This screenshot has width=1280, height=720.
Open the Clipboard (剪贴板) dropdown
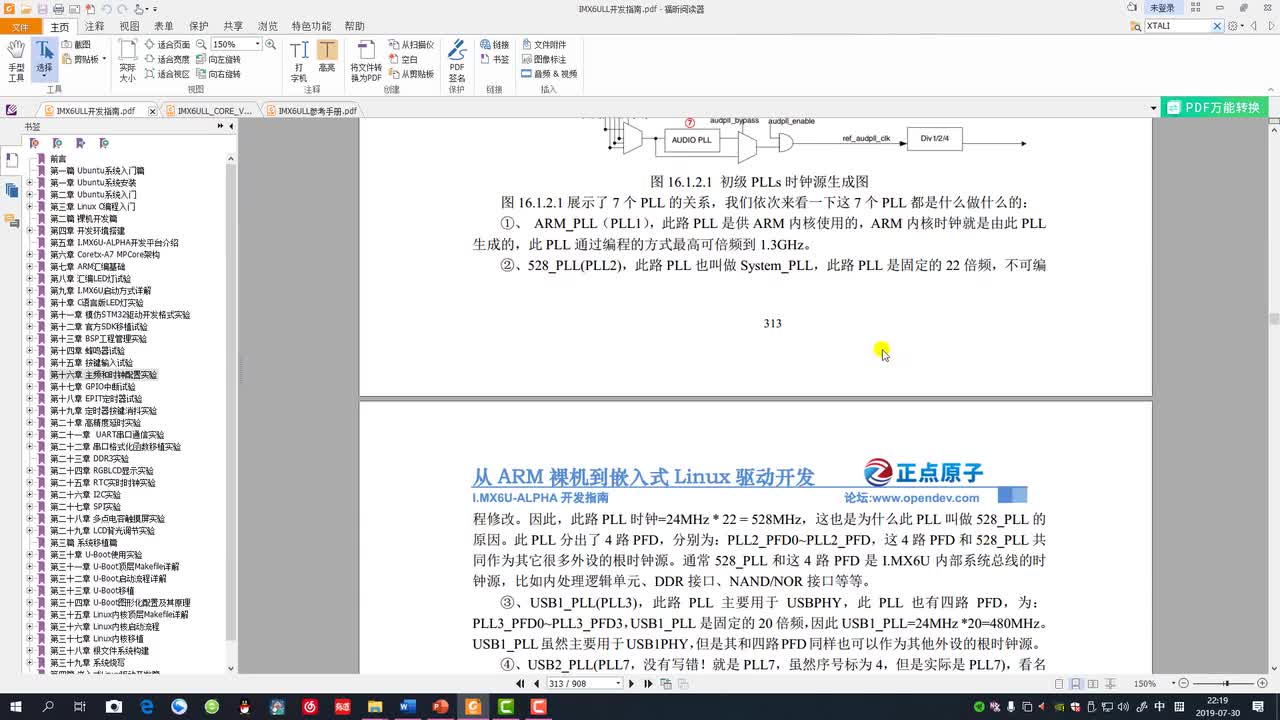pyautogui.click(x=85, y=59)
